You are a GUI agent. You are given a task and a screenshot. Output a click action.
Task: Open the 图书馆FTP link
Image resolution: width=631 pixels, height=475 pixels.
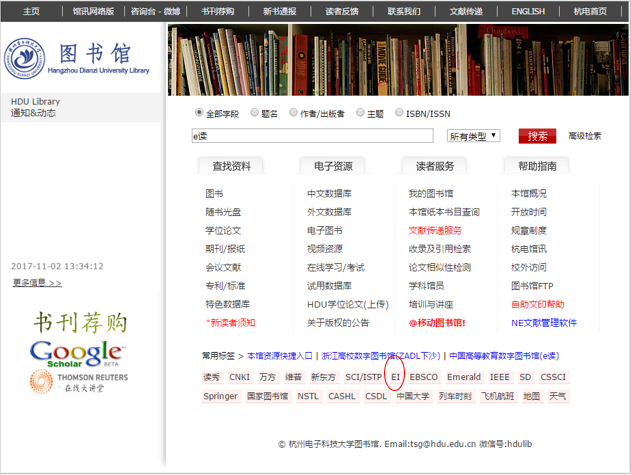pyautogui.click(x=532, y=286)
